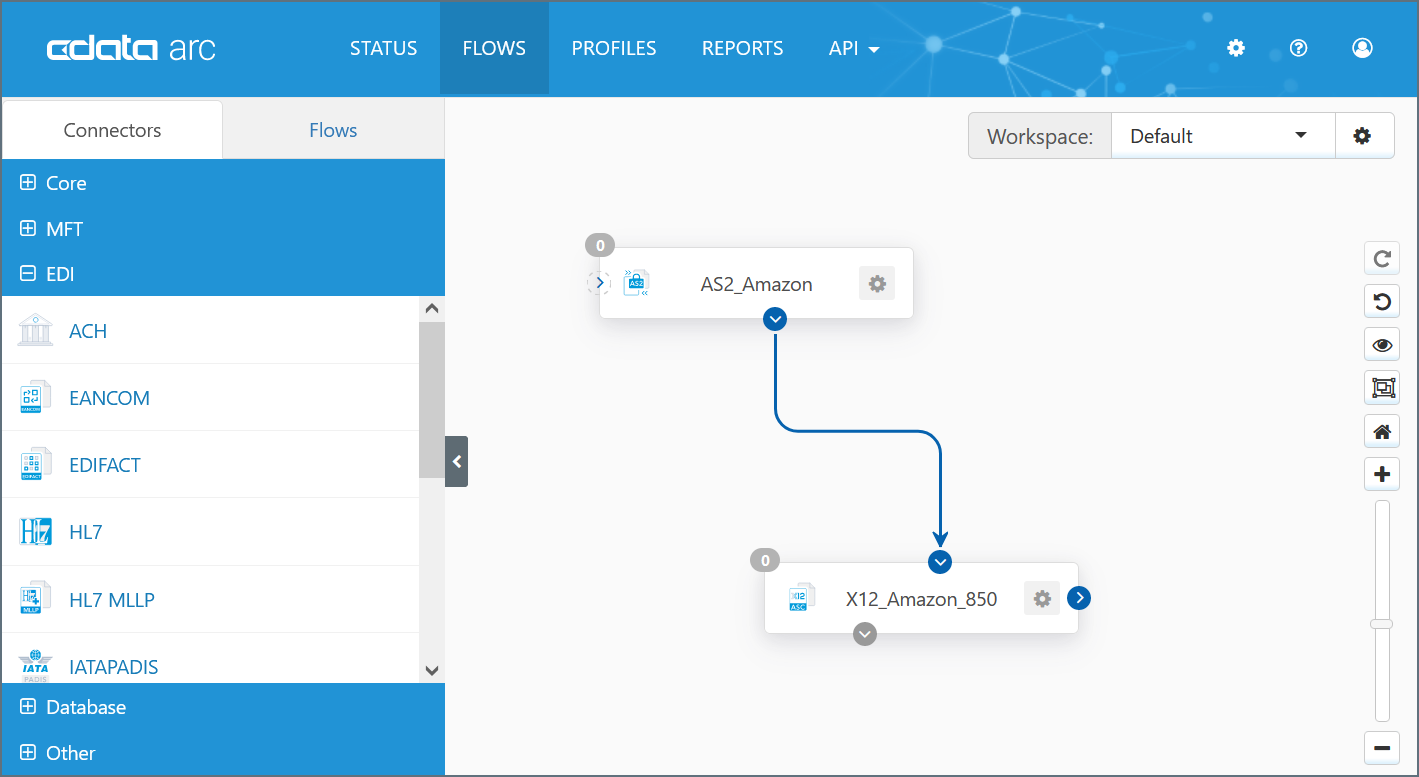Switch to the Connectors tab
The width and height of the screenshot is (1419, 777).
(x=112, y=130)
